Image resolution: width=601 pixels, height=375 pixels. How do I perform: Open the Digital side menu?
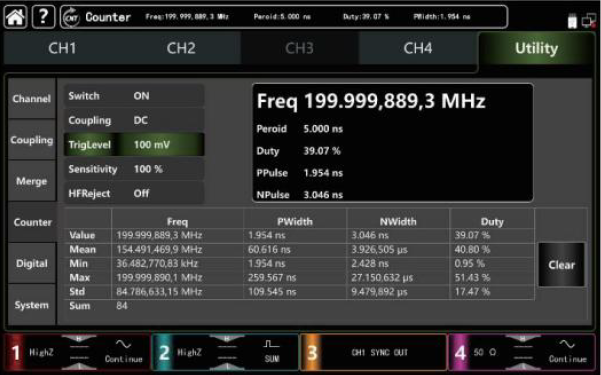tap(32, 263)
